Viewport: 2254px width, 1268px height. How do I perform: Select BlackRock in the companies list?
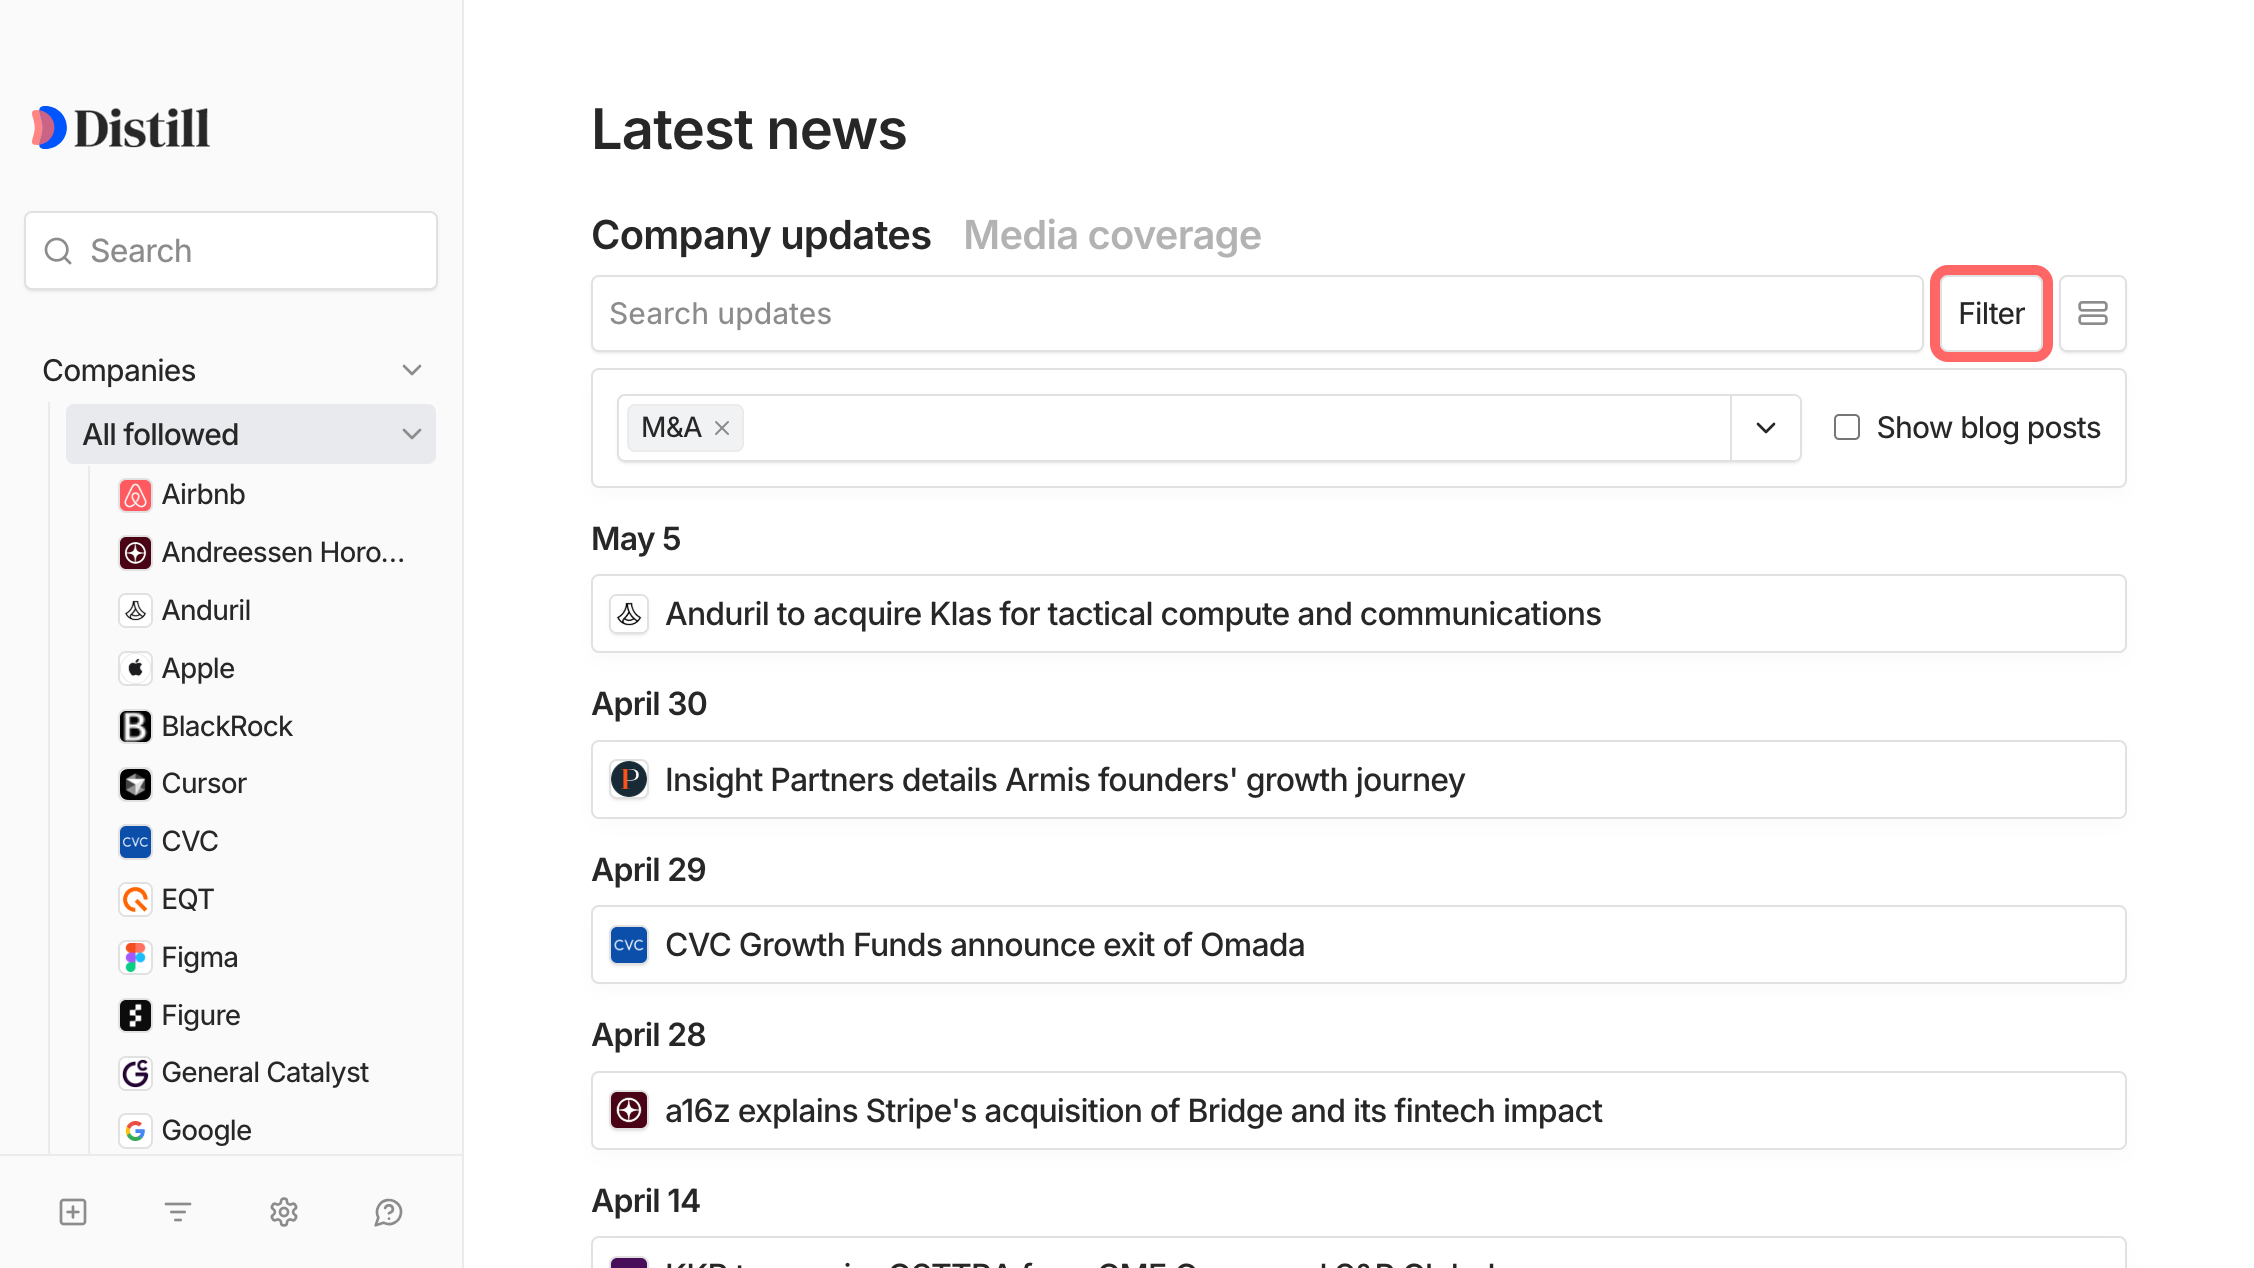pos(227,726)
